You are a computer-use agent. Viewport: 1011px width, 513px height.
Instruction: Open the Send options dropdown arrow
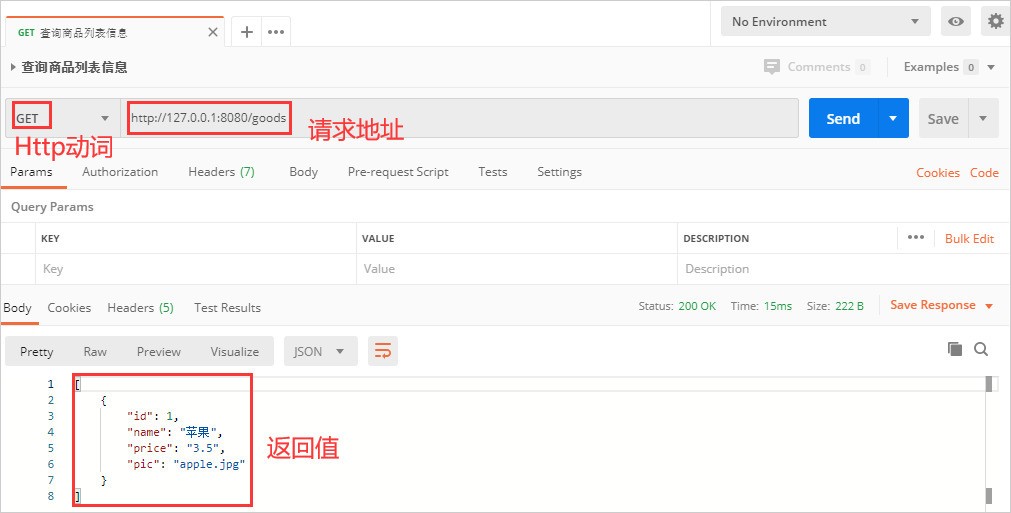click(x=893, y=119)
